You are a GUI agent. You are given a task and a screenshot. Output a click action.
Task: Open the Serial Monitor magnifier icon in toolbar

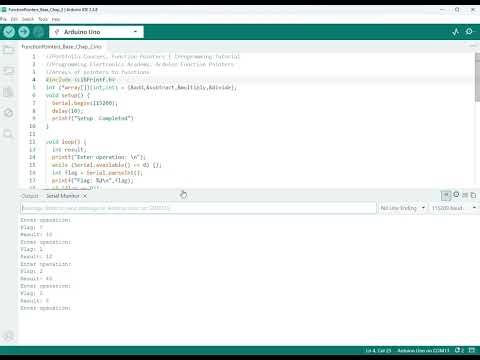point(469,32)
